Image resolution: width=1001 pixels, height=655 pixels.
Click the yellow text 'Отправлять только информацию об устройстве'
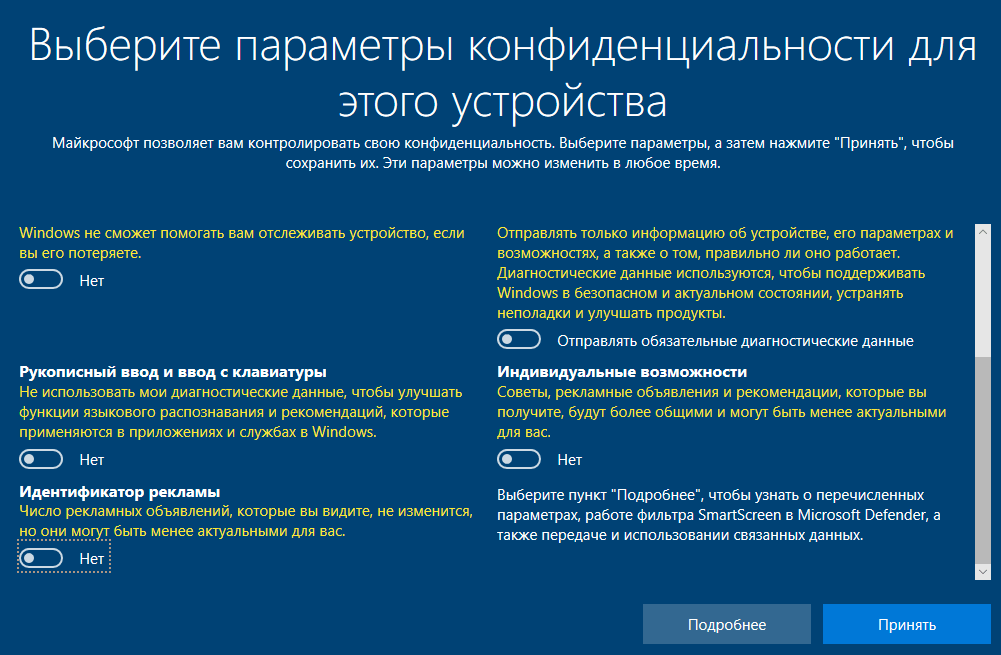click(x=725, y=273)
